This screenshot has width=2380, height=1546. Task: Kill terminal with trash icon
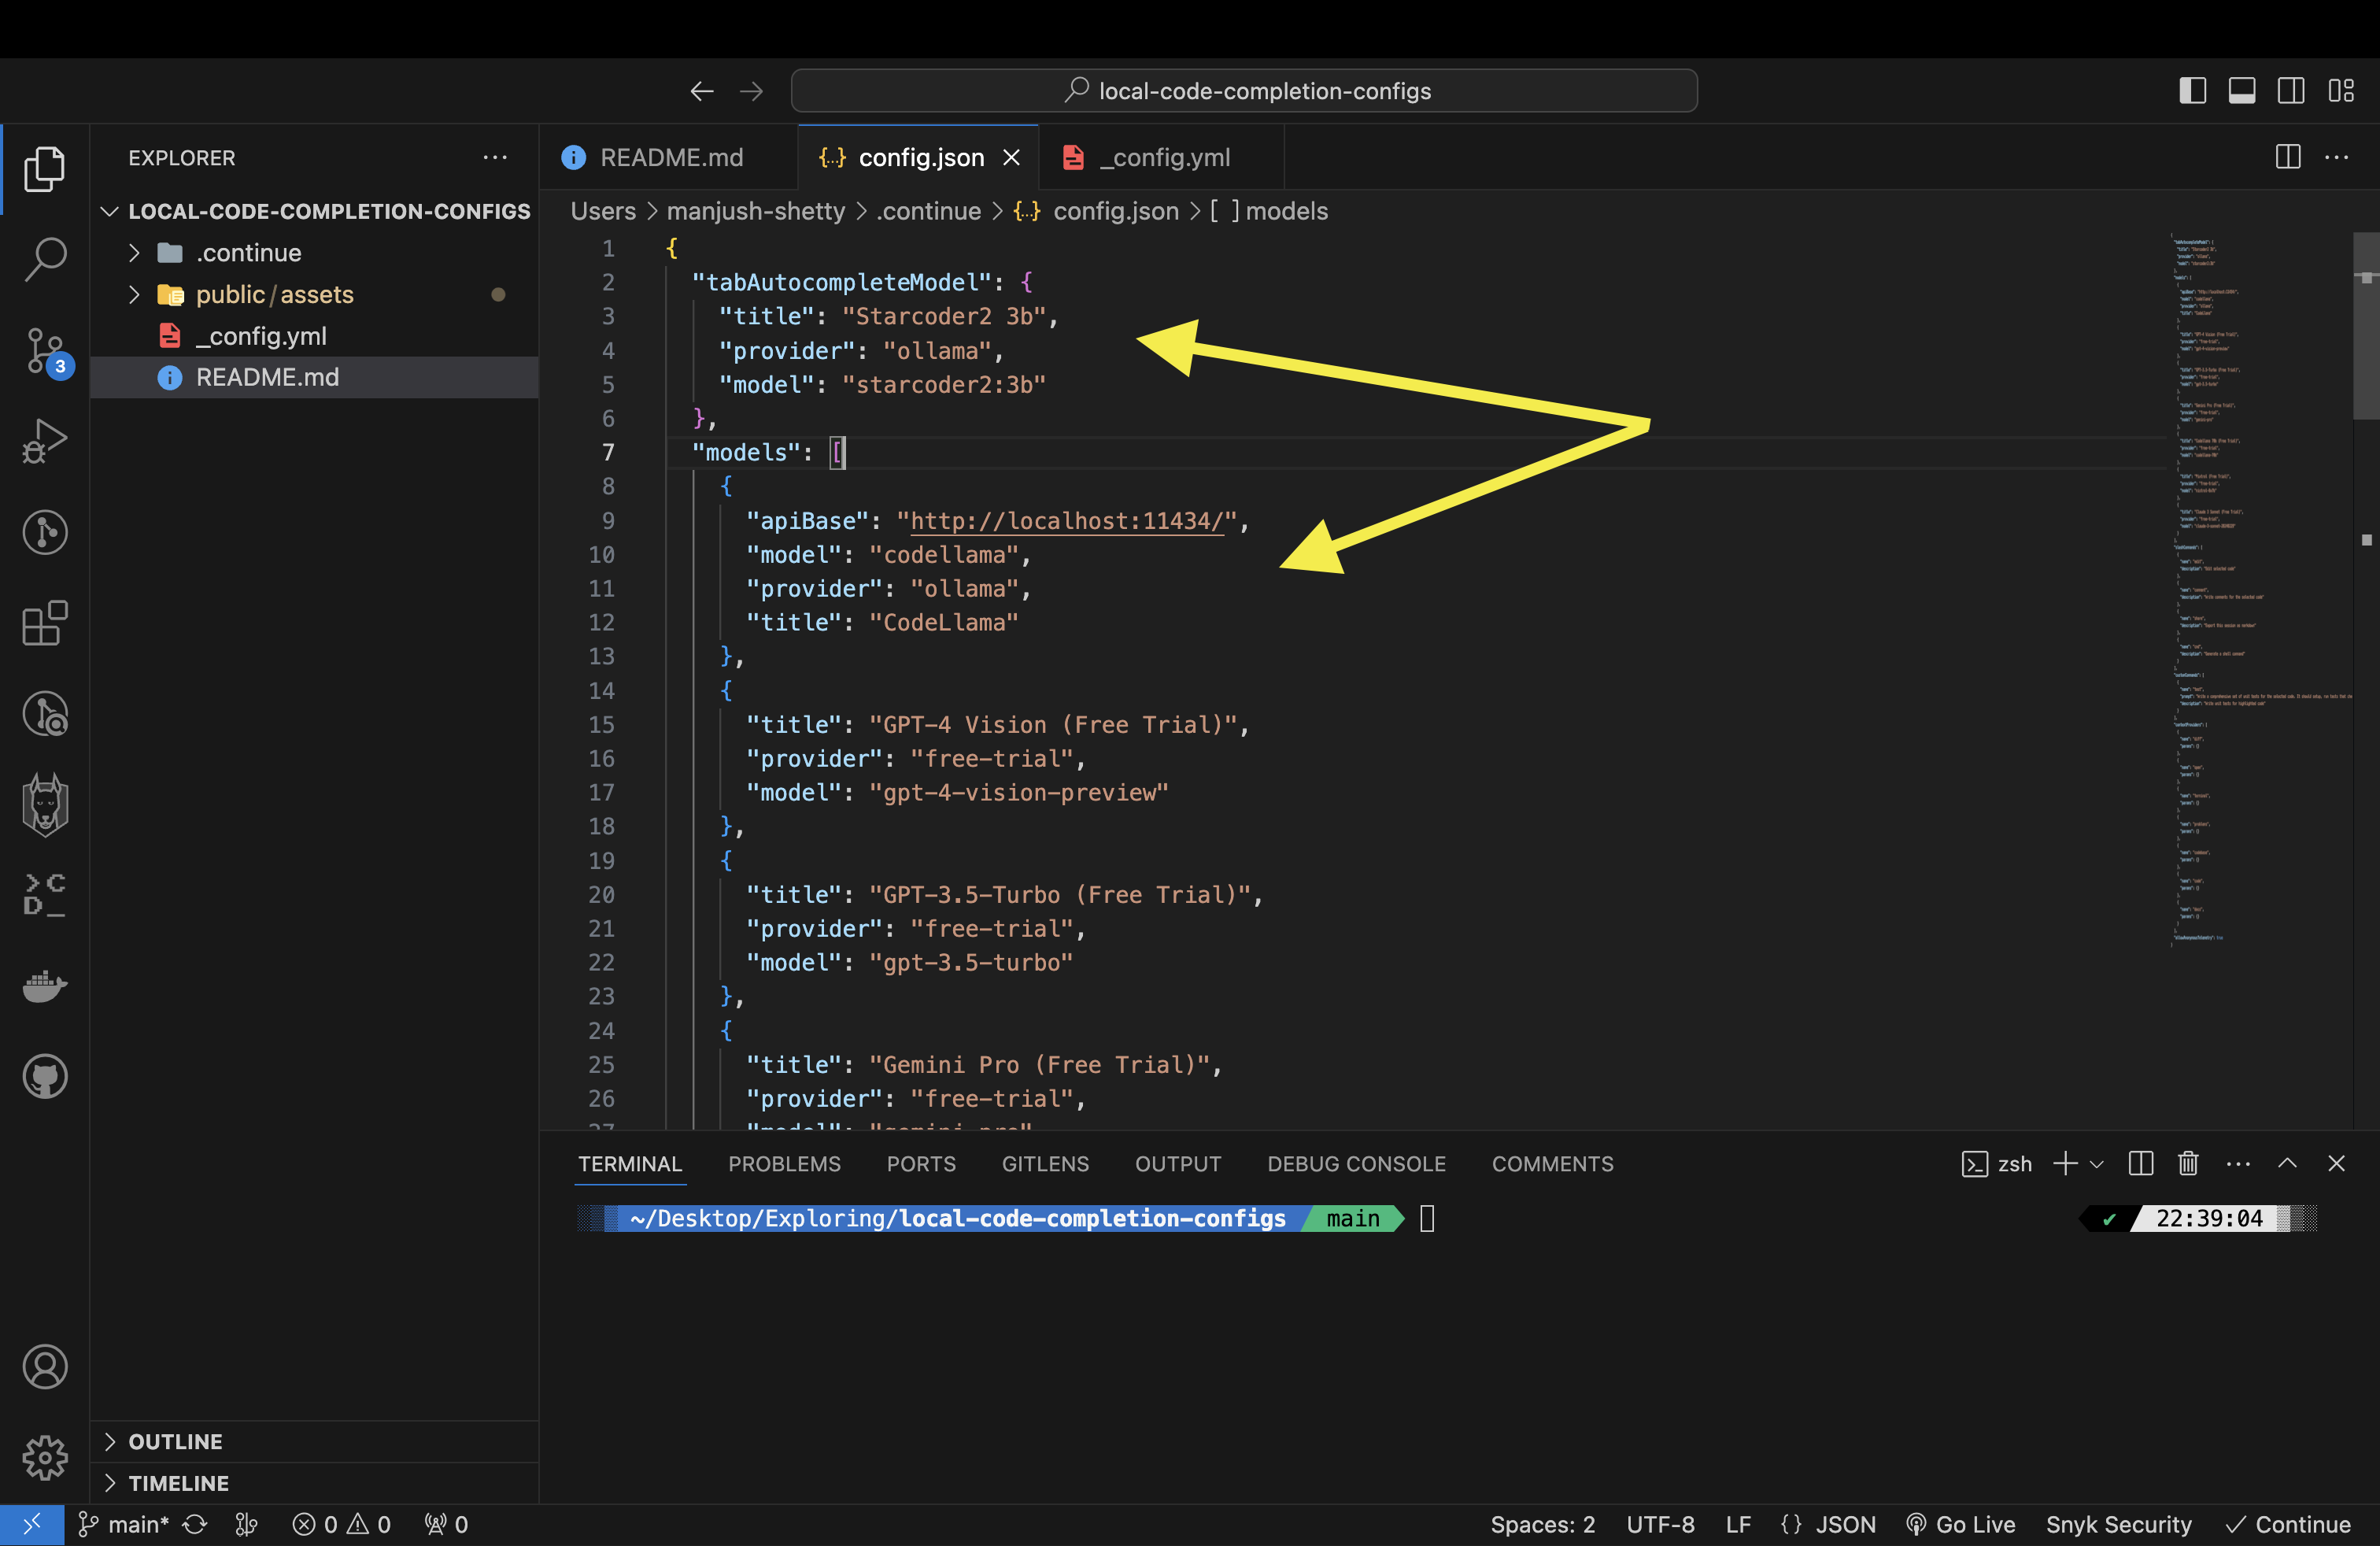point(2188,1163)
